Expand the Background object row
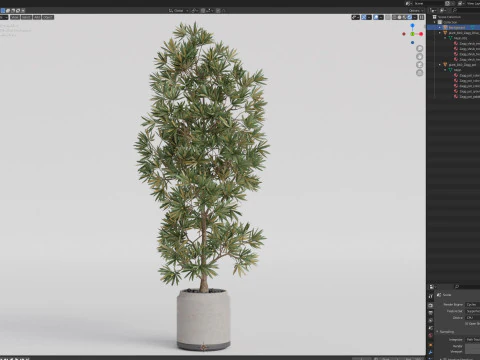This screenshot has height=360, width=480. pos(440,27)
